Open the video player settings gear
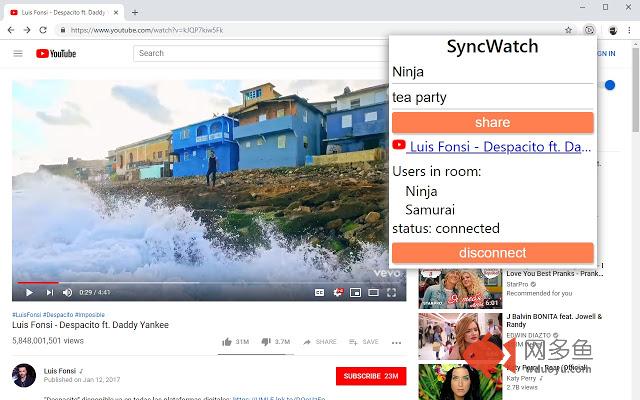This screenshot has width=640, height=400. click(337, 292)
